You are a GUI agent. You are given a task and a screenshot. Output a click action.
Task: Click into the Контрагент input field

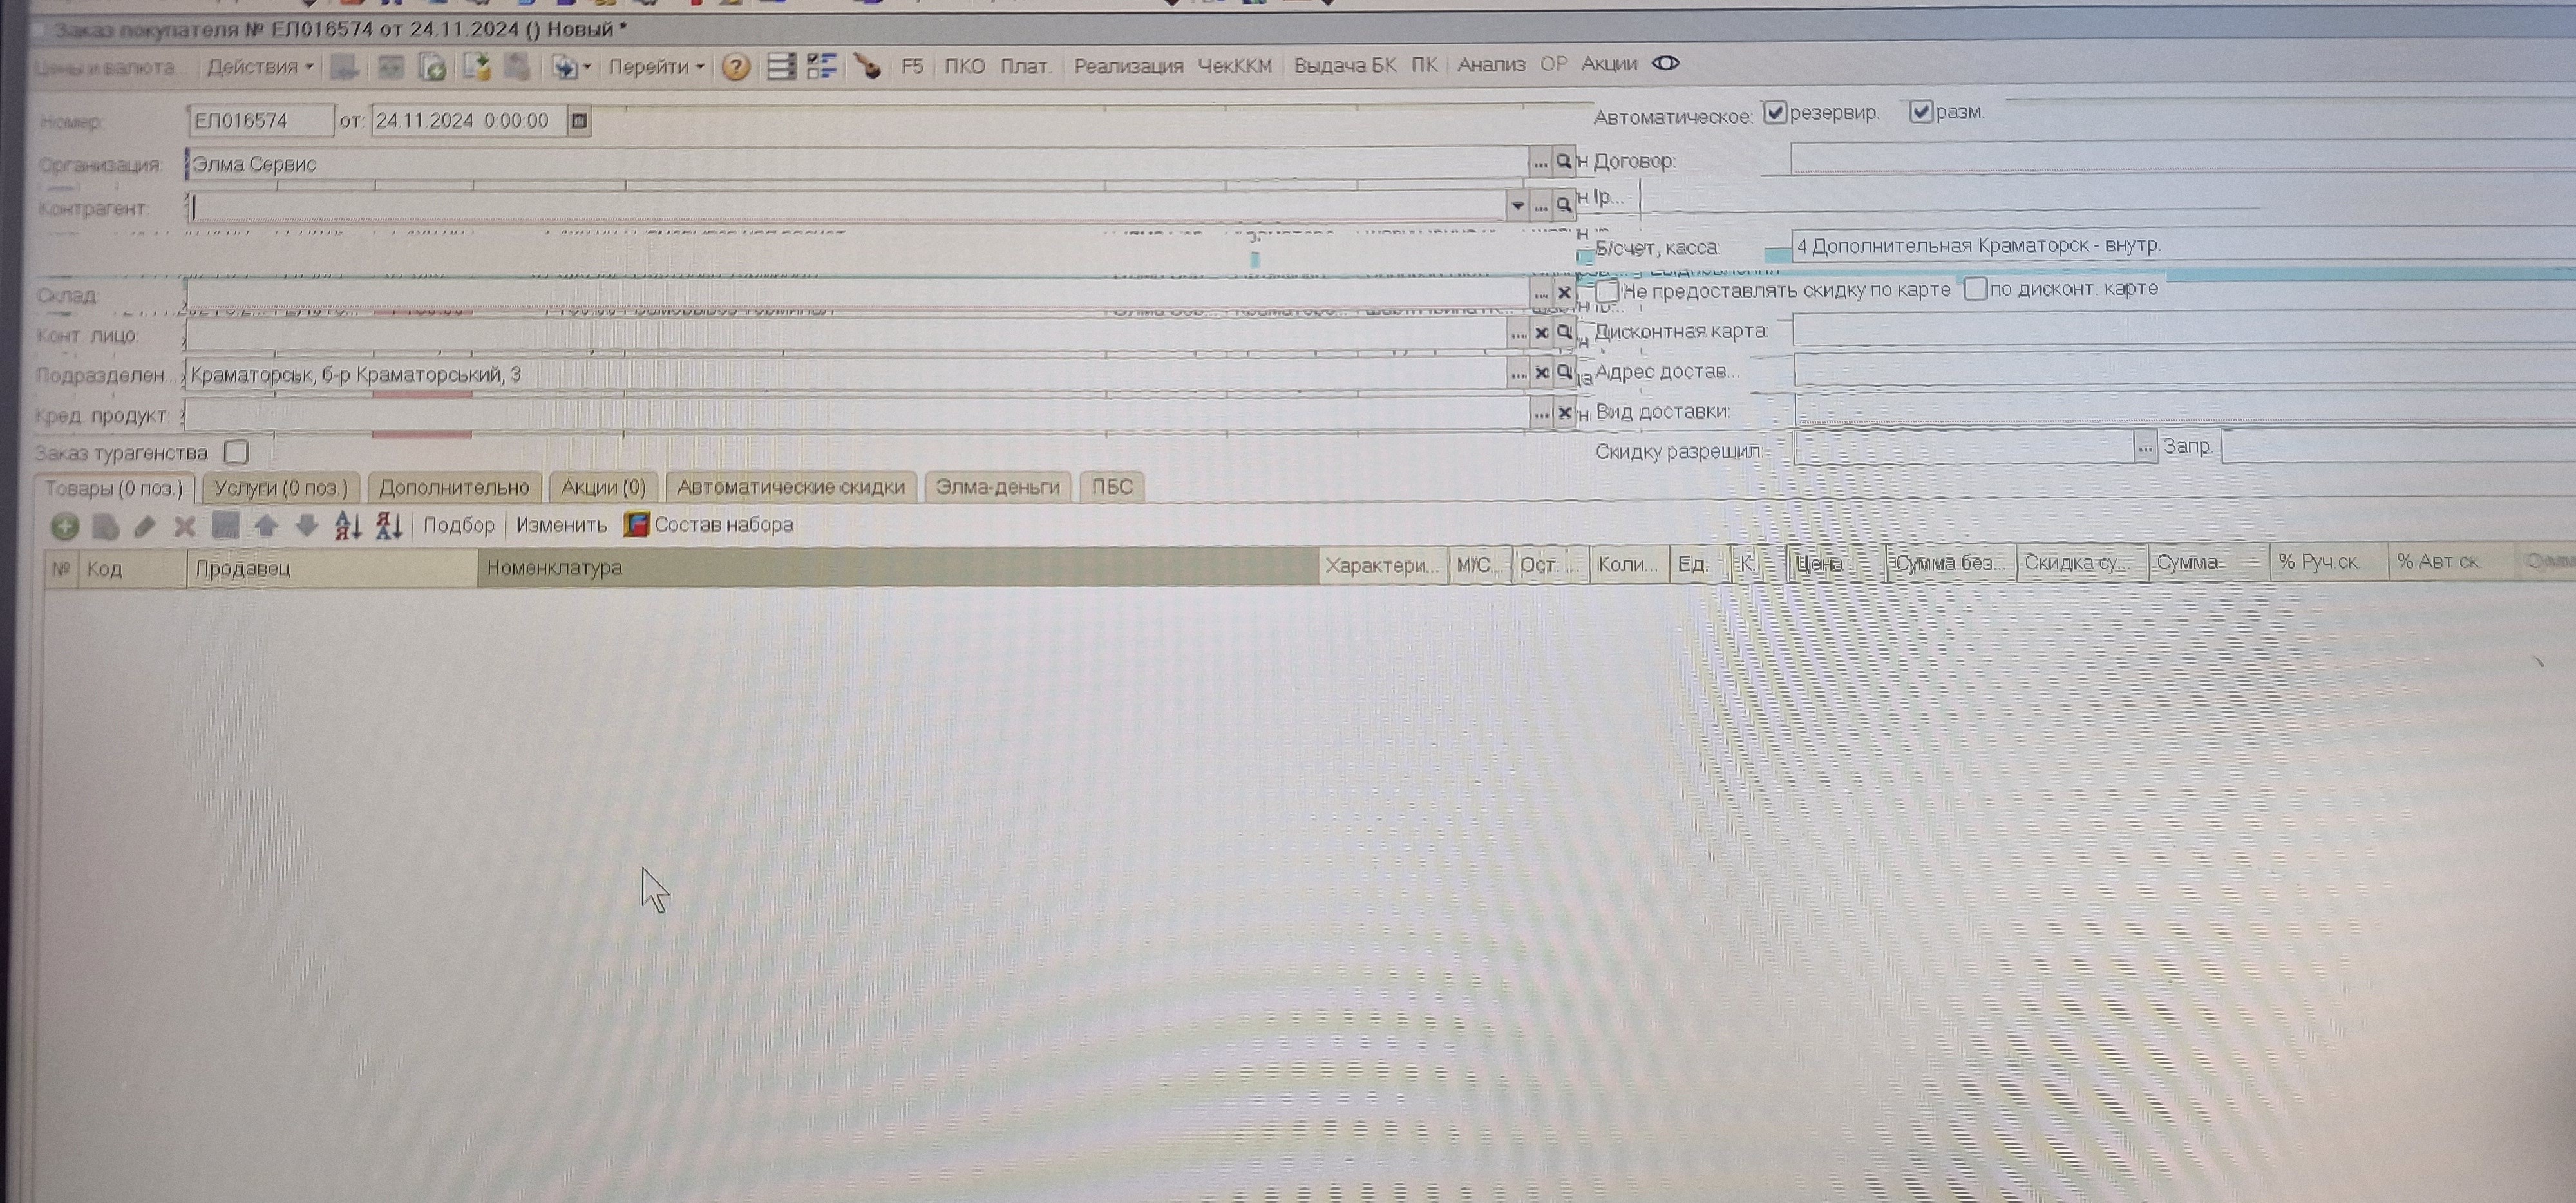[847, 206]
